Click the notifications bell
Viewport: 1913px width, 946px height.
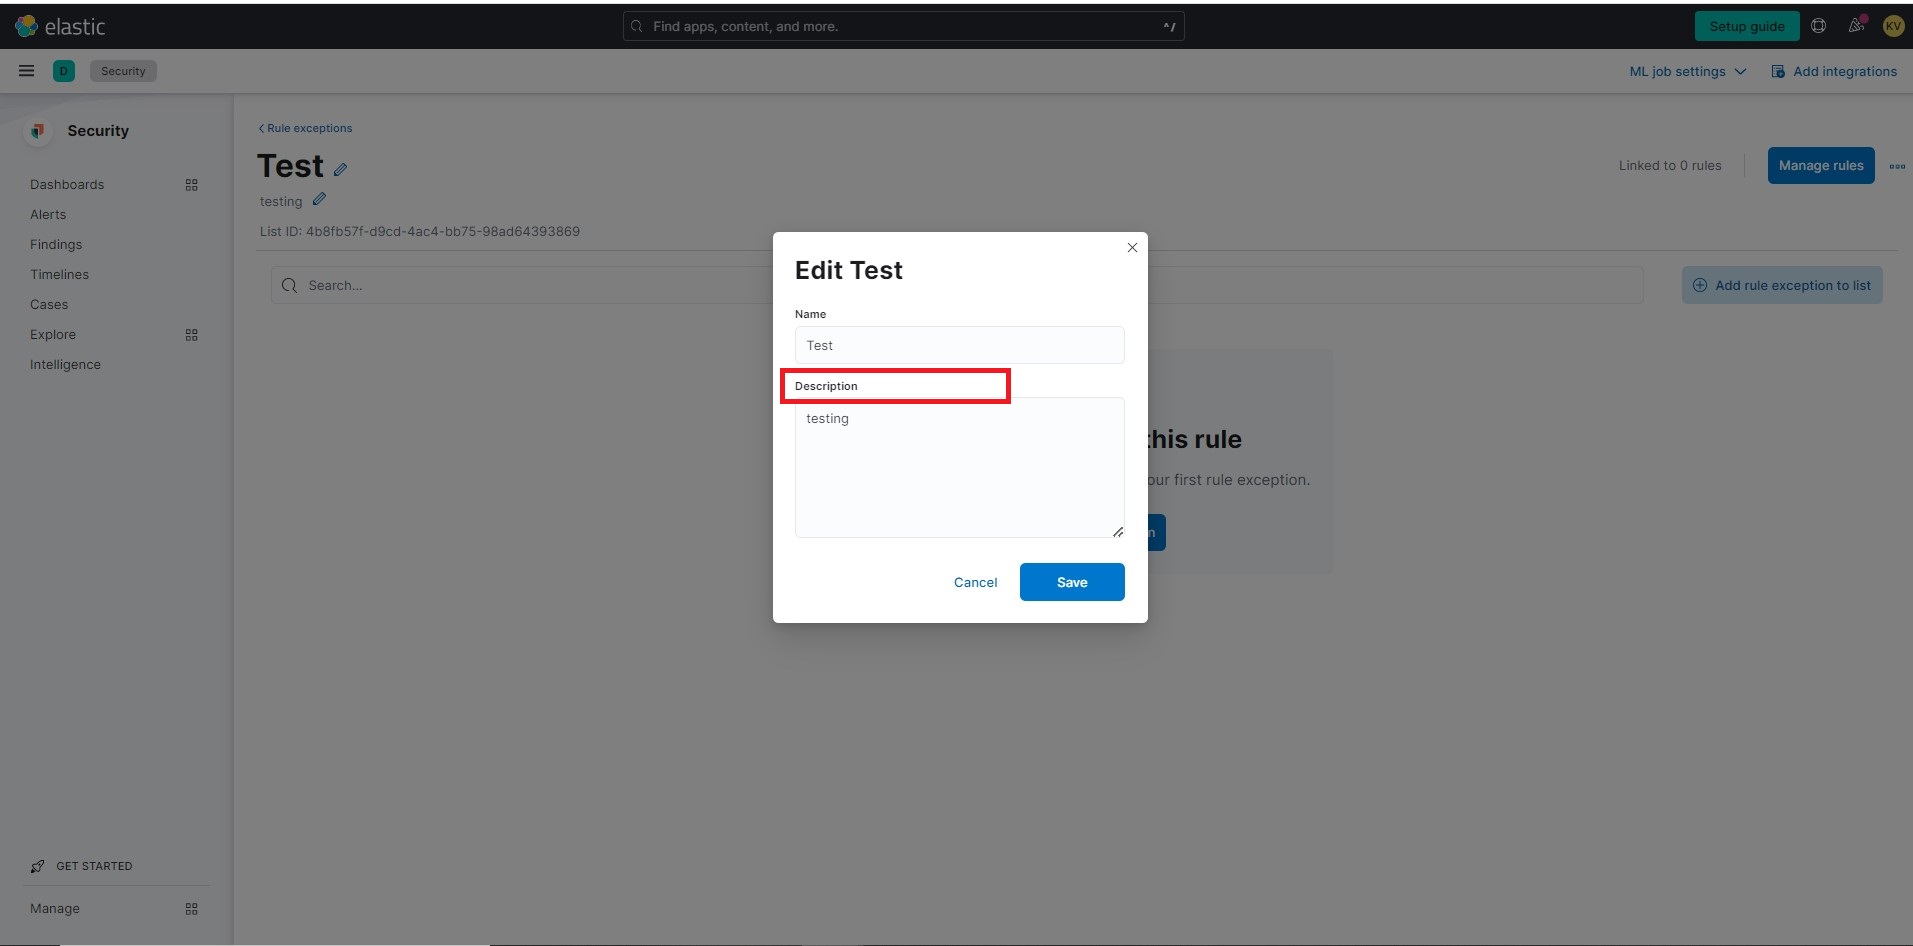[x=1856, y=25]
